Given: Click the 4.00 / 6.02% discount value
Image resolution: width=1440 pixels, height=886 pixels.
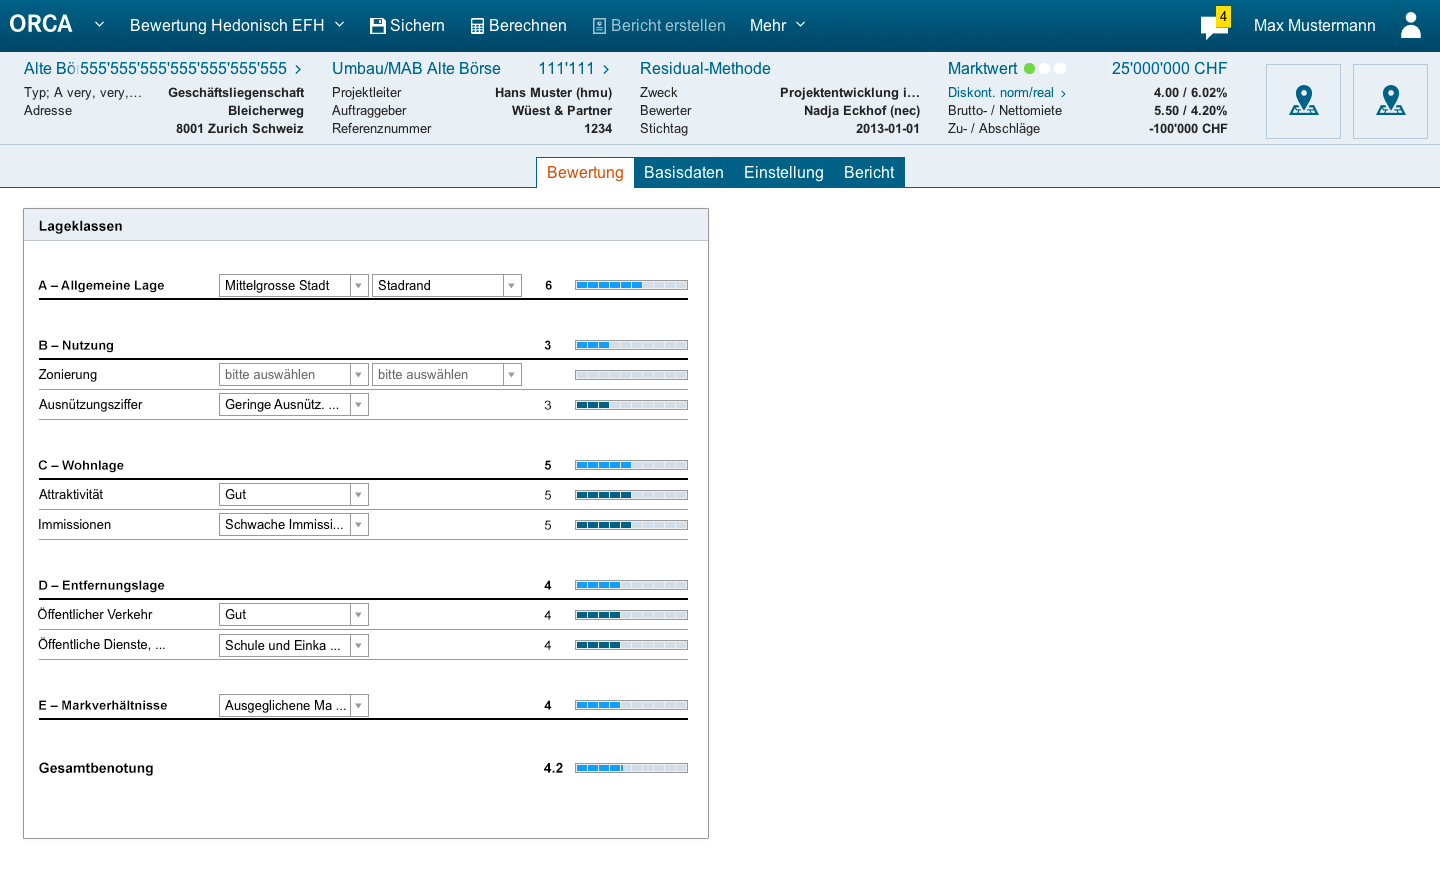Looking at the screenshot, I should tap(1190, 93).
